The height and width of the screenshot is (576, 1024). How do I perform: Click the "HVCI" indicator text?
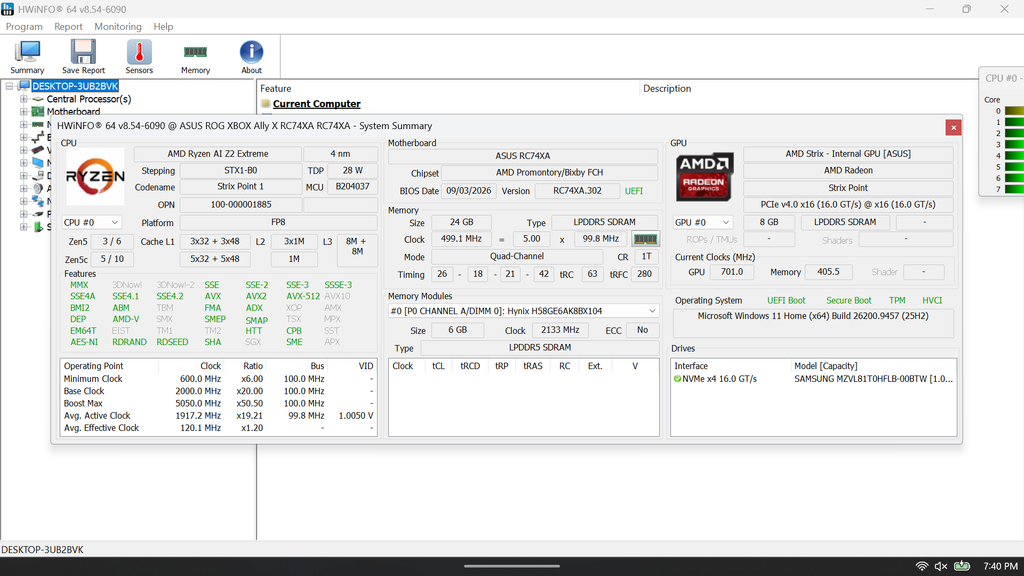click(x=932, y=300)
